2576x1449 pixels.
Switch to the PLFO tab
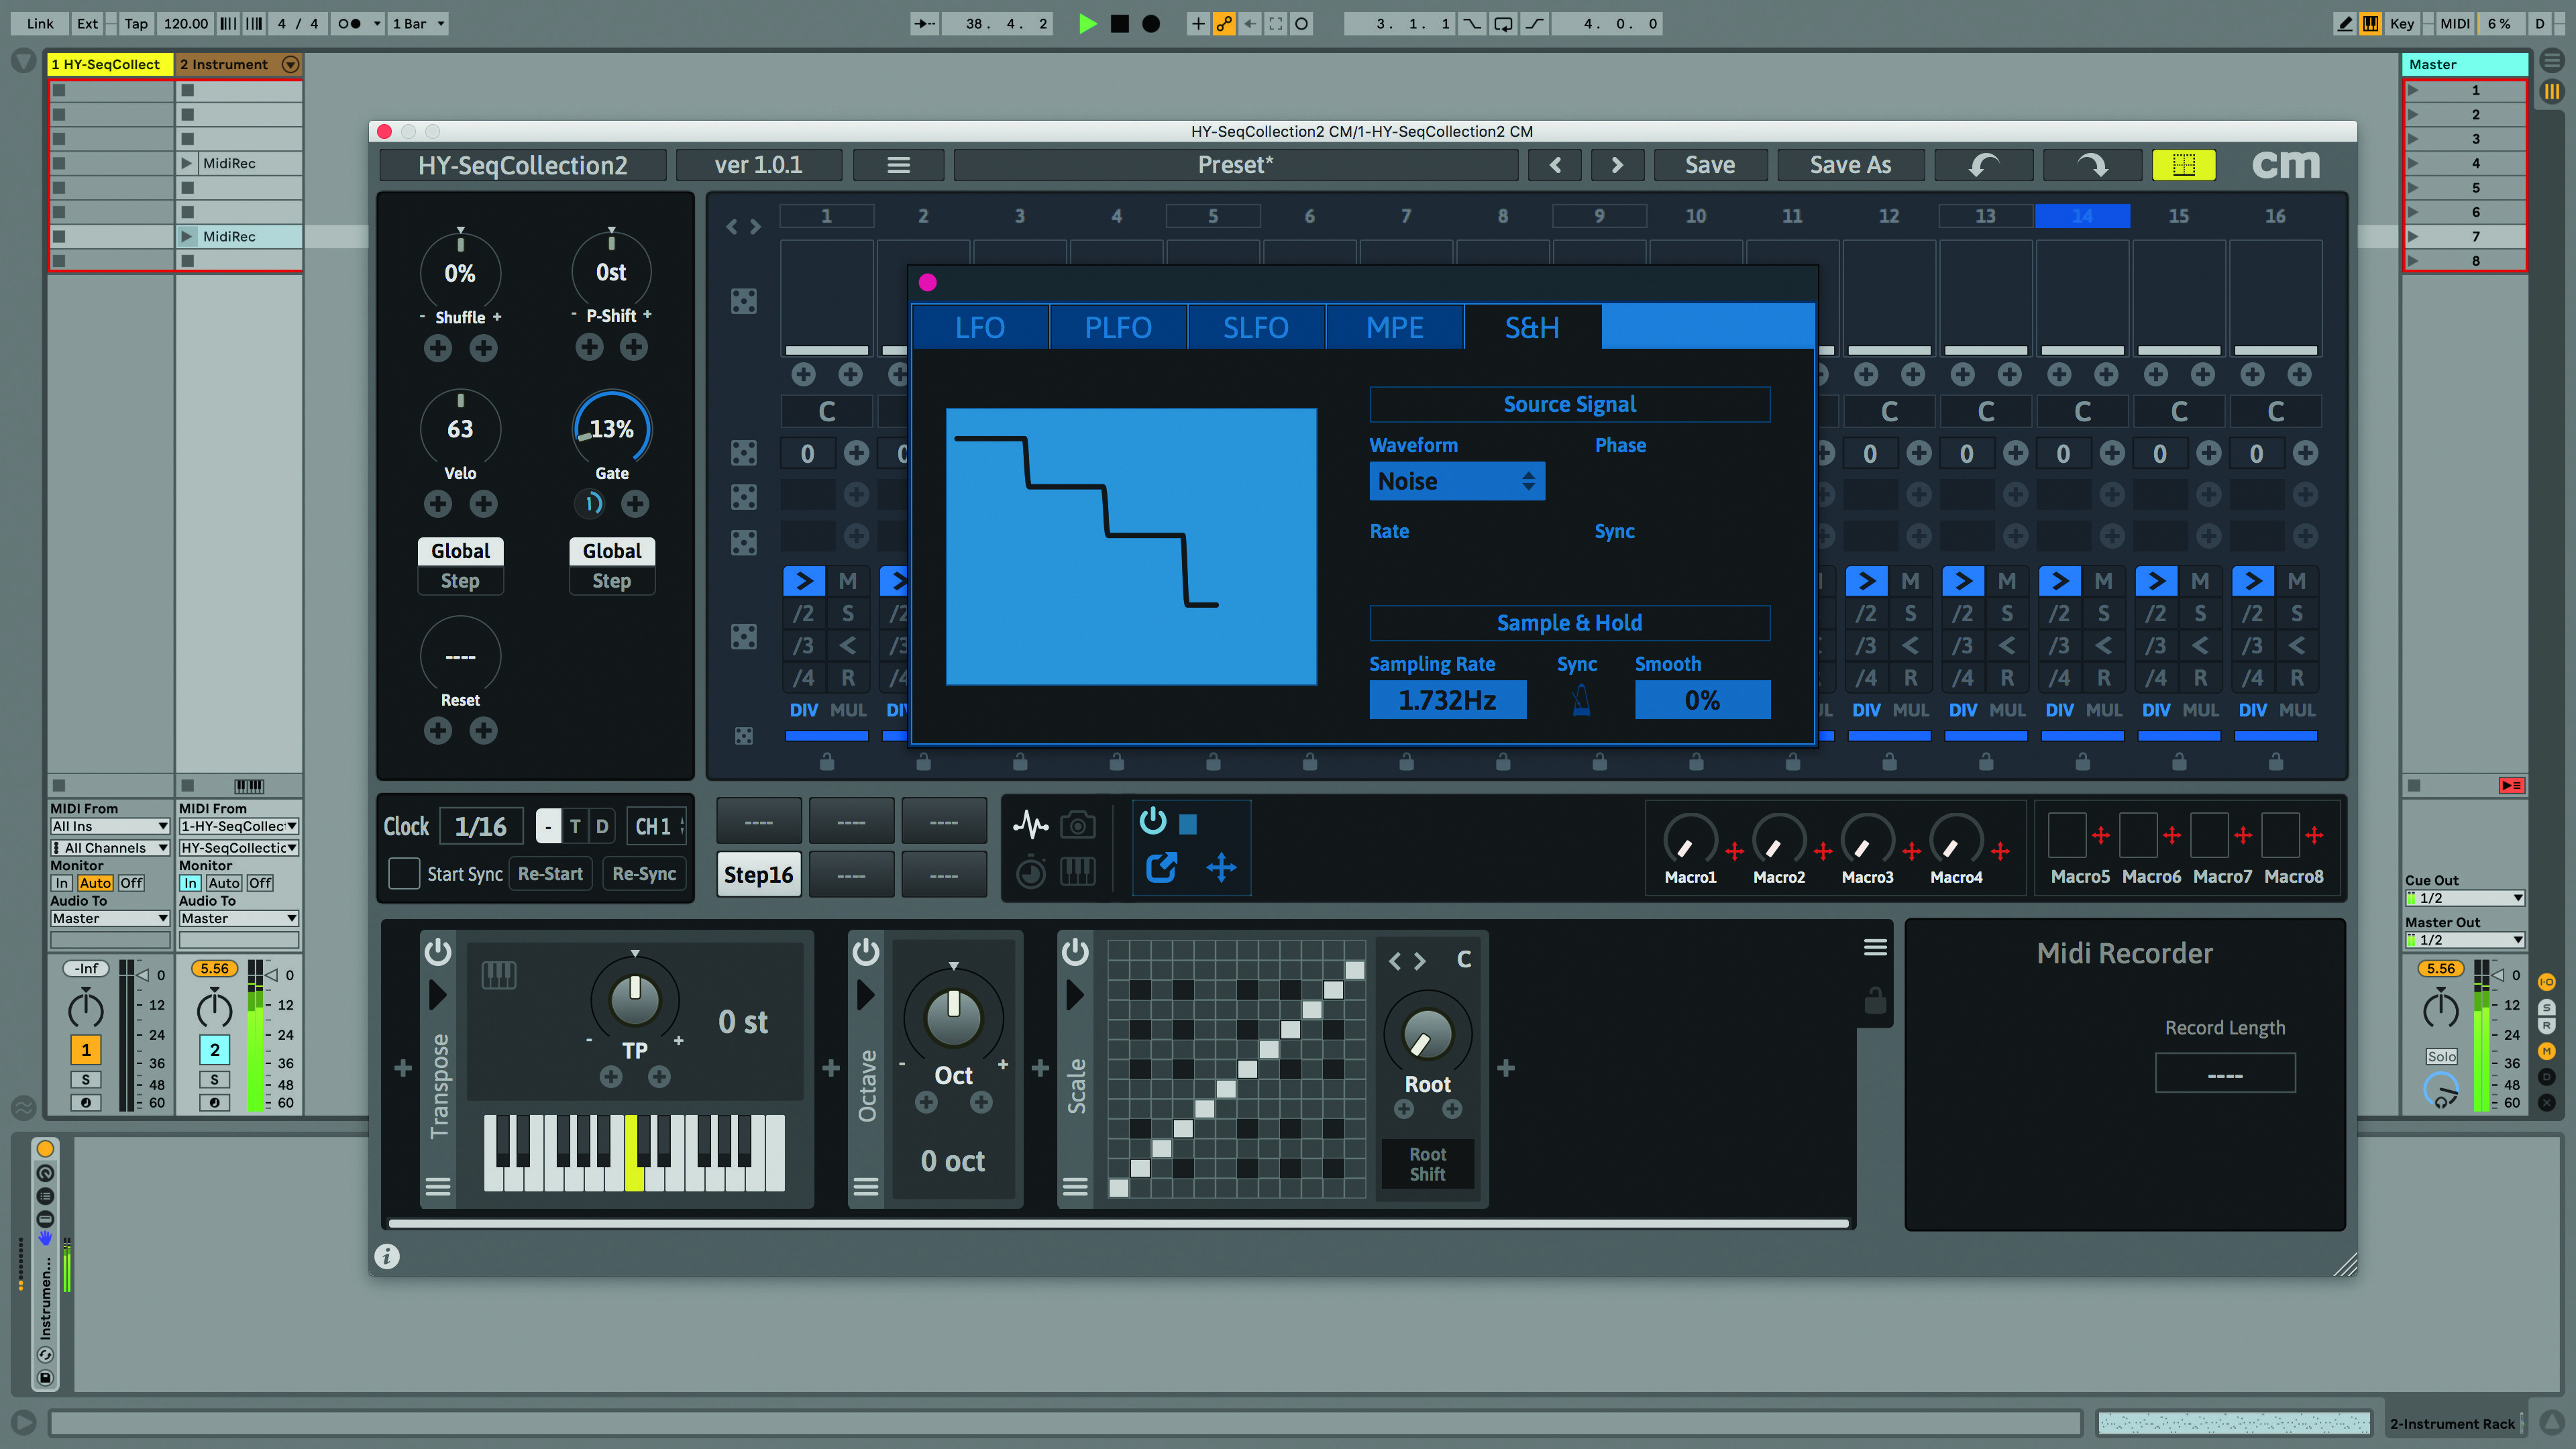click(1118, 327)
